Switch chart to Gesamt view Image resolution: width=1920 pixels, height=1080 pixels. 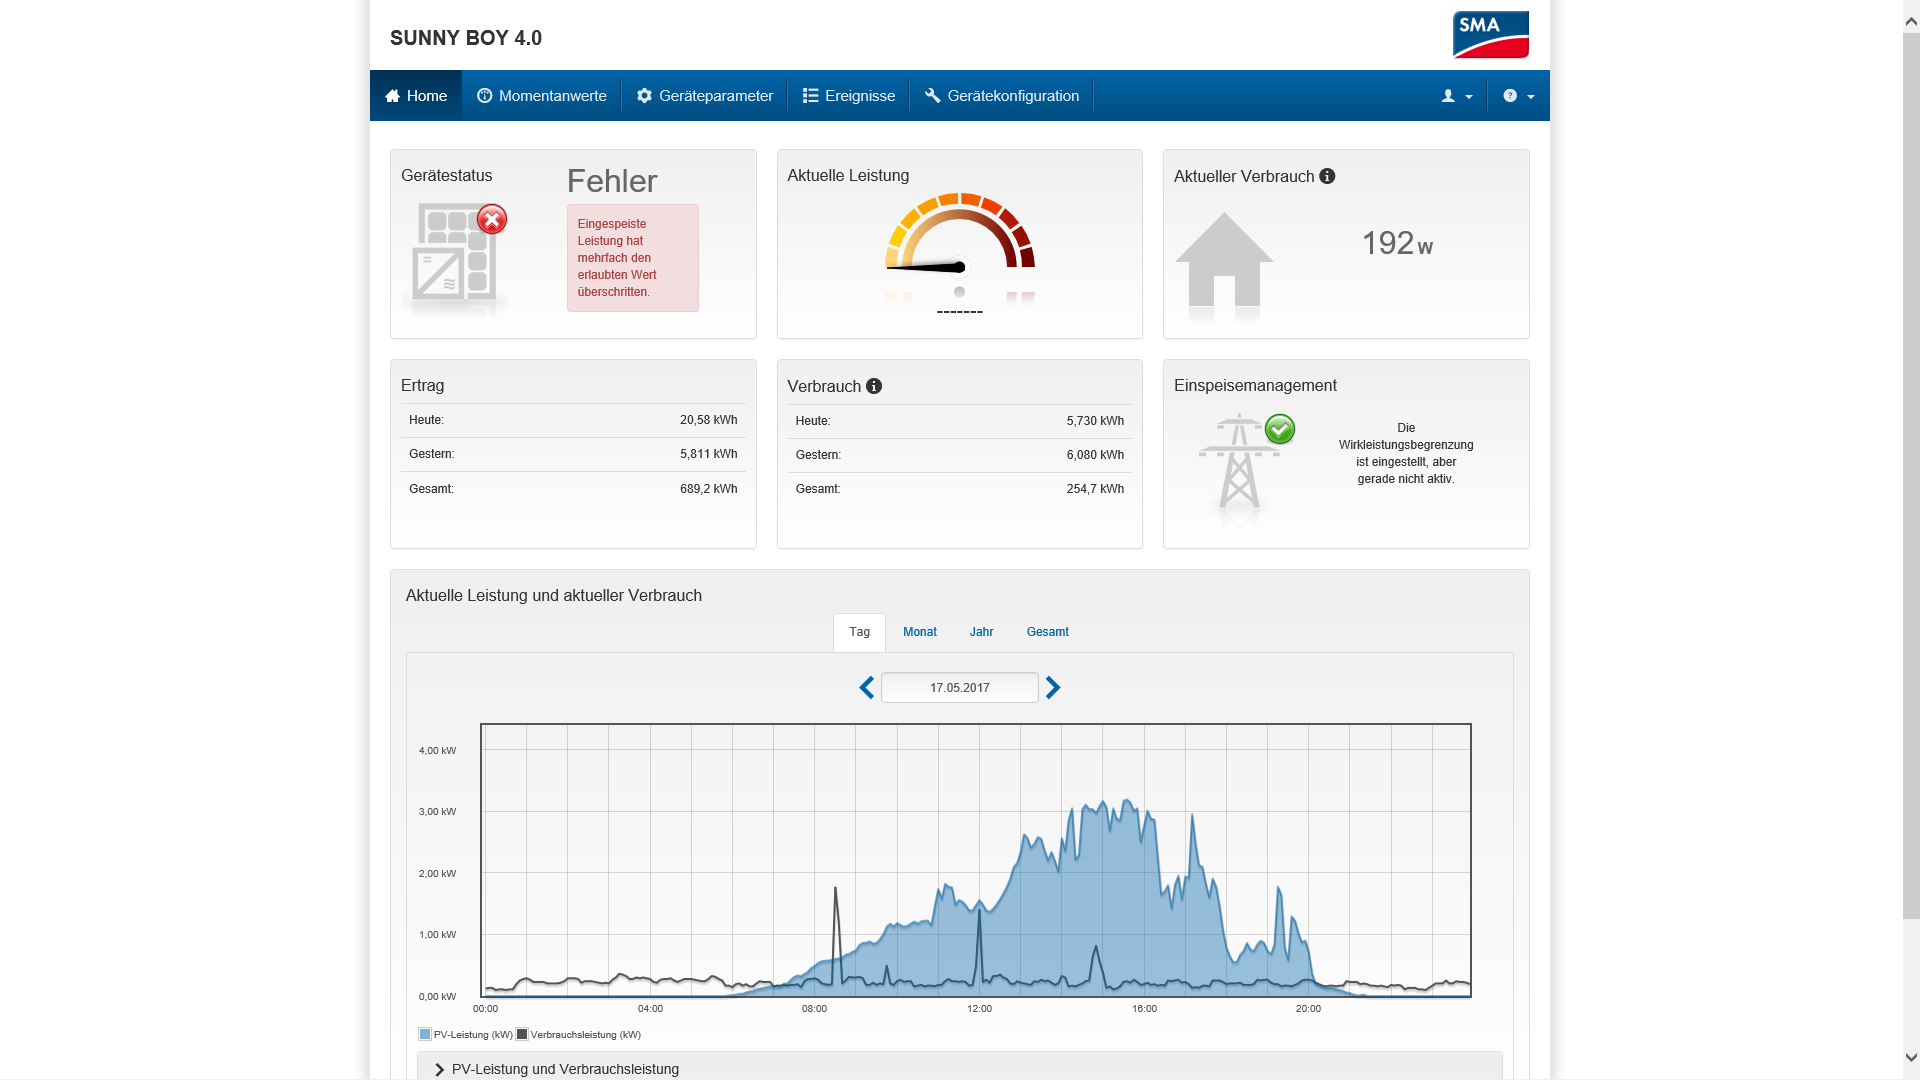pos(1047,632)
